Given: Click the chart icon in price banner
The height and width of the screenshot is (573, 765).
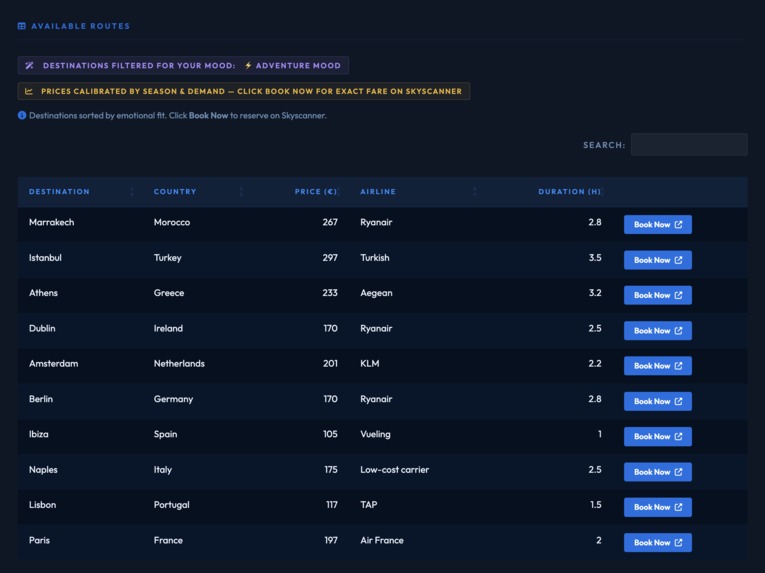Looking at the screenshot, I should [29, 91].
